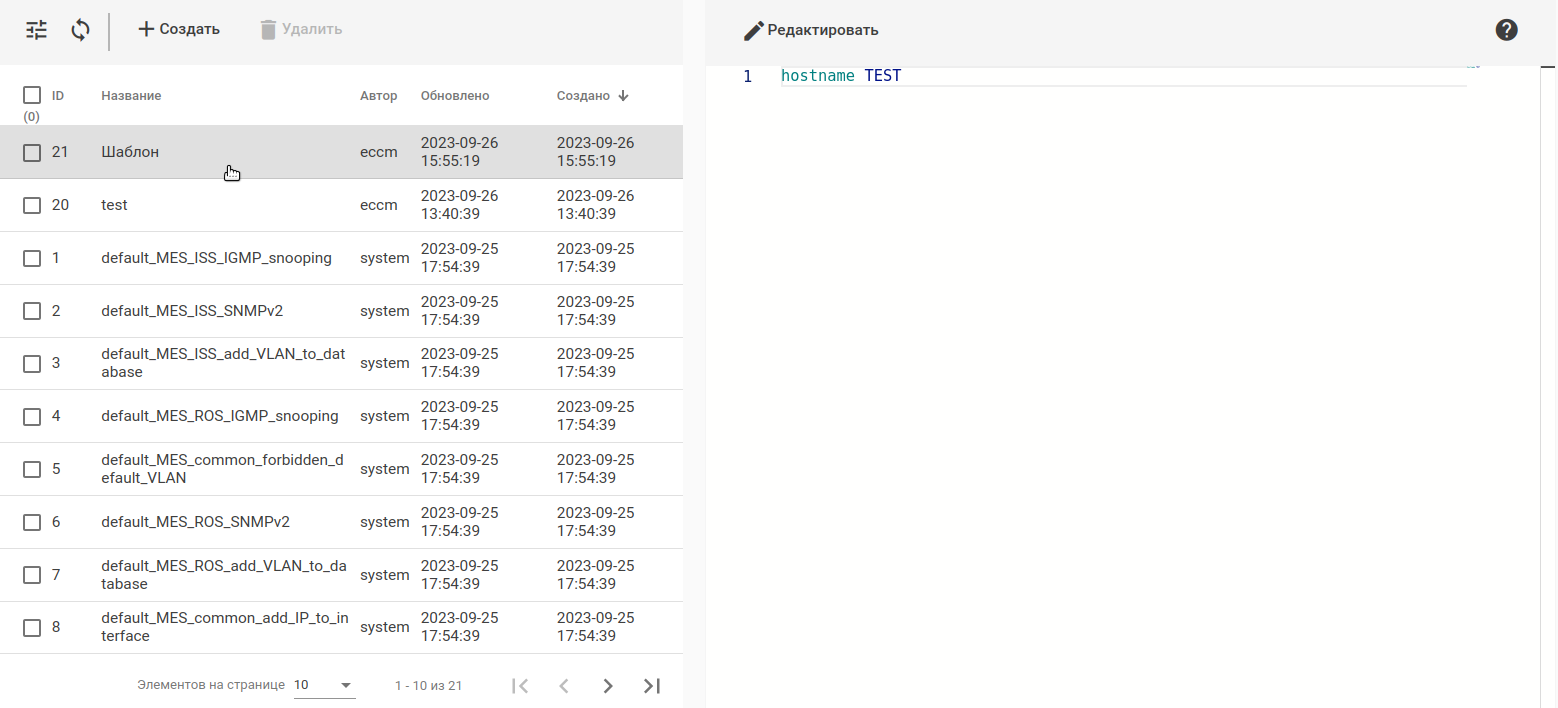Viewport: 1558px width, 708px height.
Task: Go to the next page arrow
Action: coord(608,686)
